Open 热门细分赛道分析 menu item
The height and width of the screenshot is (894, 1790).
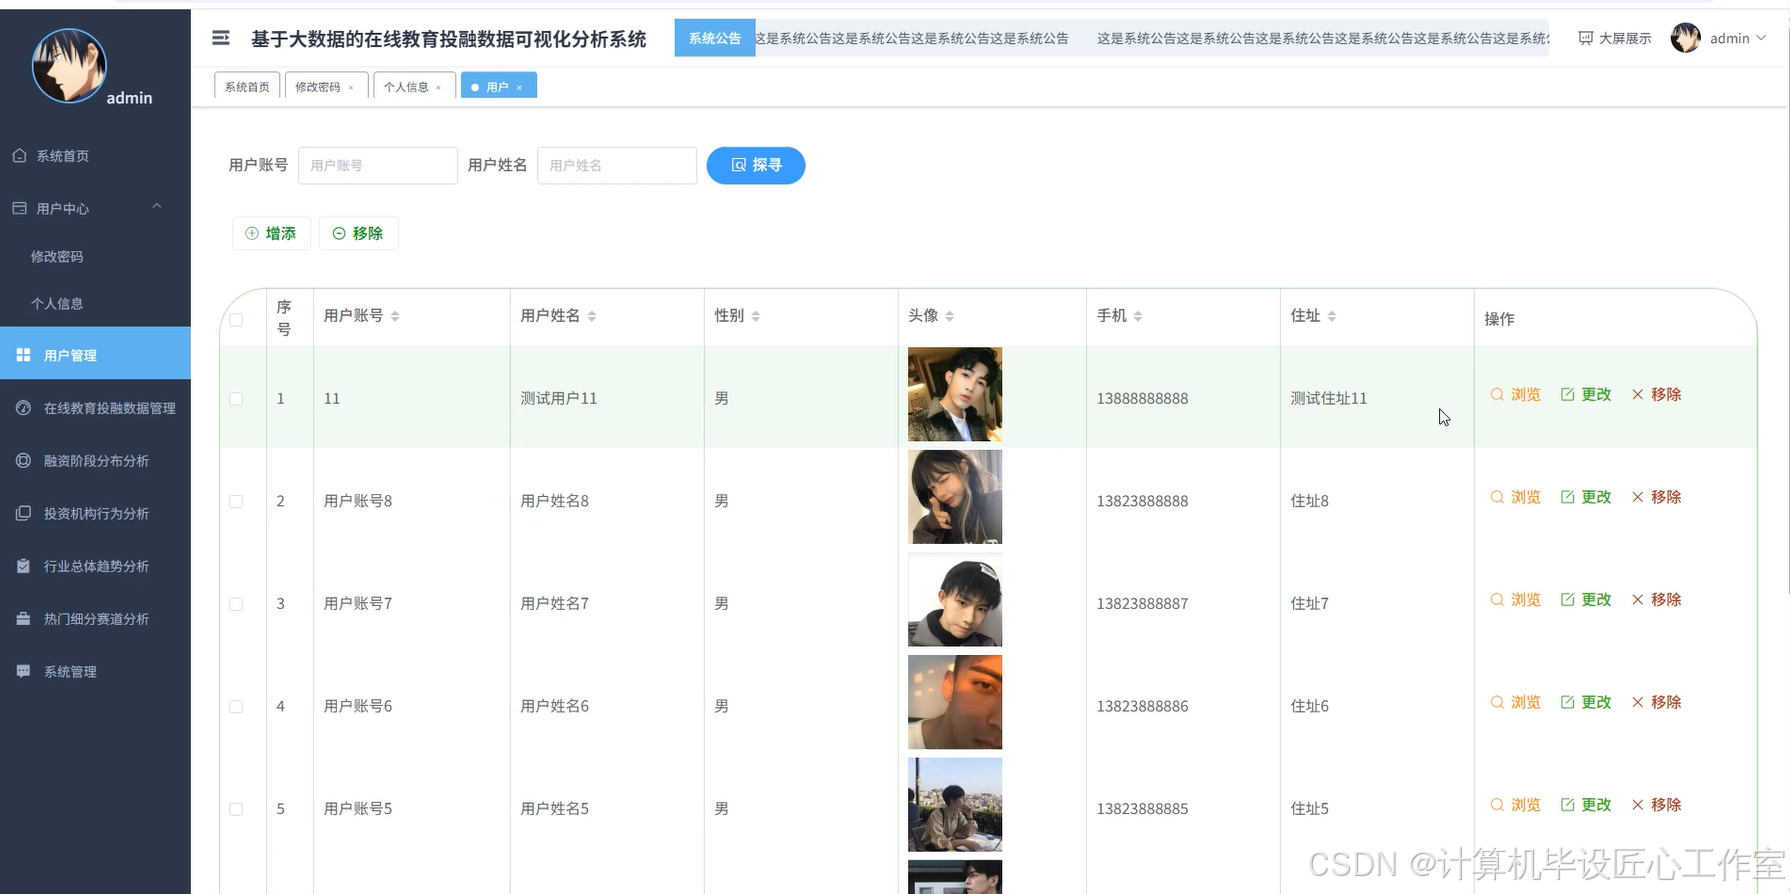click(95, 619)
